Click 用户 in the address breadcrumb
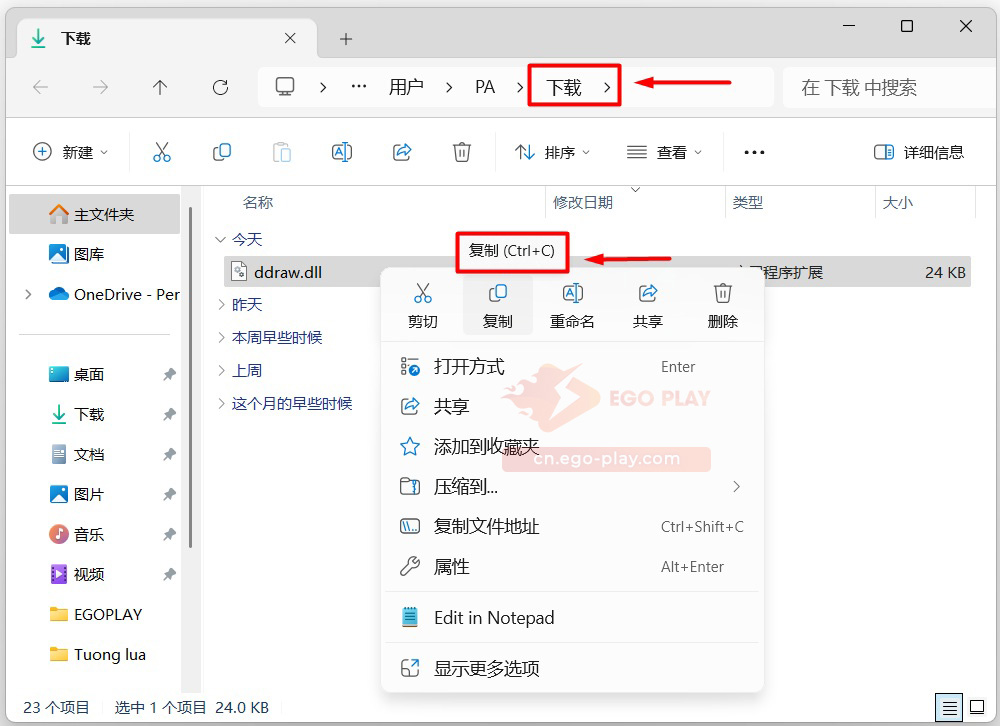Screen dimensions: 1000x726 coord(406,87)
